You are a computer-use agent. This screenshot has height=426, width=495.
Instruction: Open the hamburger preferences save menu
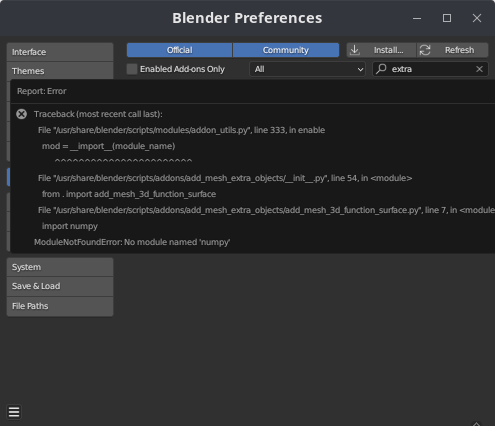[x=14, y=412]
